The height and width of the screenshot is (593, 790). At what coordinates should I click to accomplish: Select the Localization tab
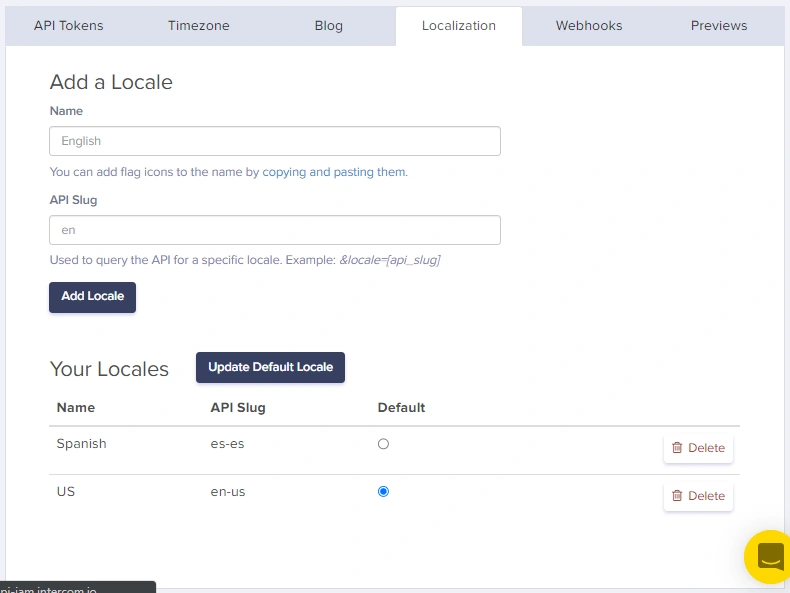[x=458, y=26]
